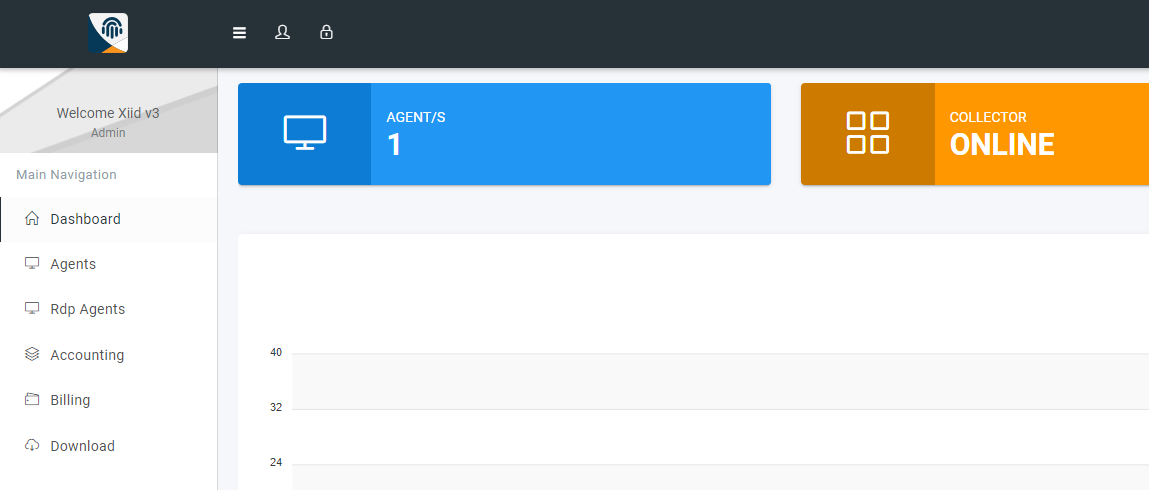Screen dimensions: 1149x490
Task: Click the Welcome Xiid v3 profile text
Action: pyautogui.click(x=108, y=113)
